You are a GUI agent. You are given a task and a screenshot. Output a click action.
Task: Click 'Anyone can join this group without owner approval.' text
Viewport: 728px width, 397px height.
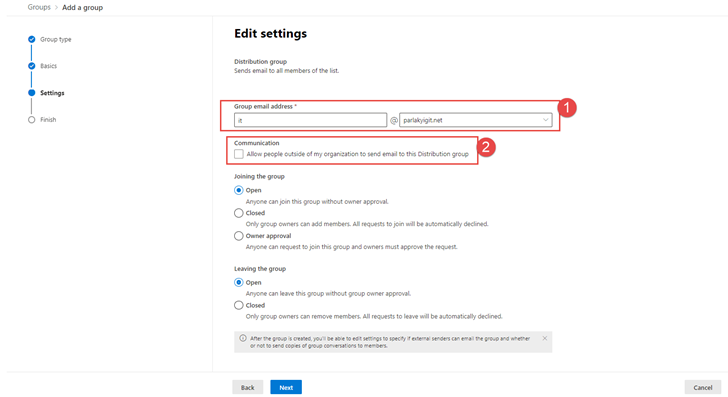[x=317, y=202]
